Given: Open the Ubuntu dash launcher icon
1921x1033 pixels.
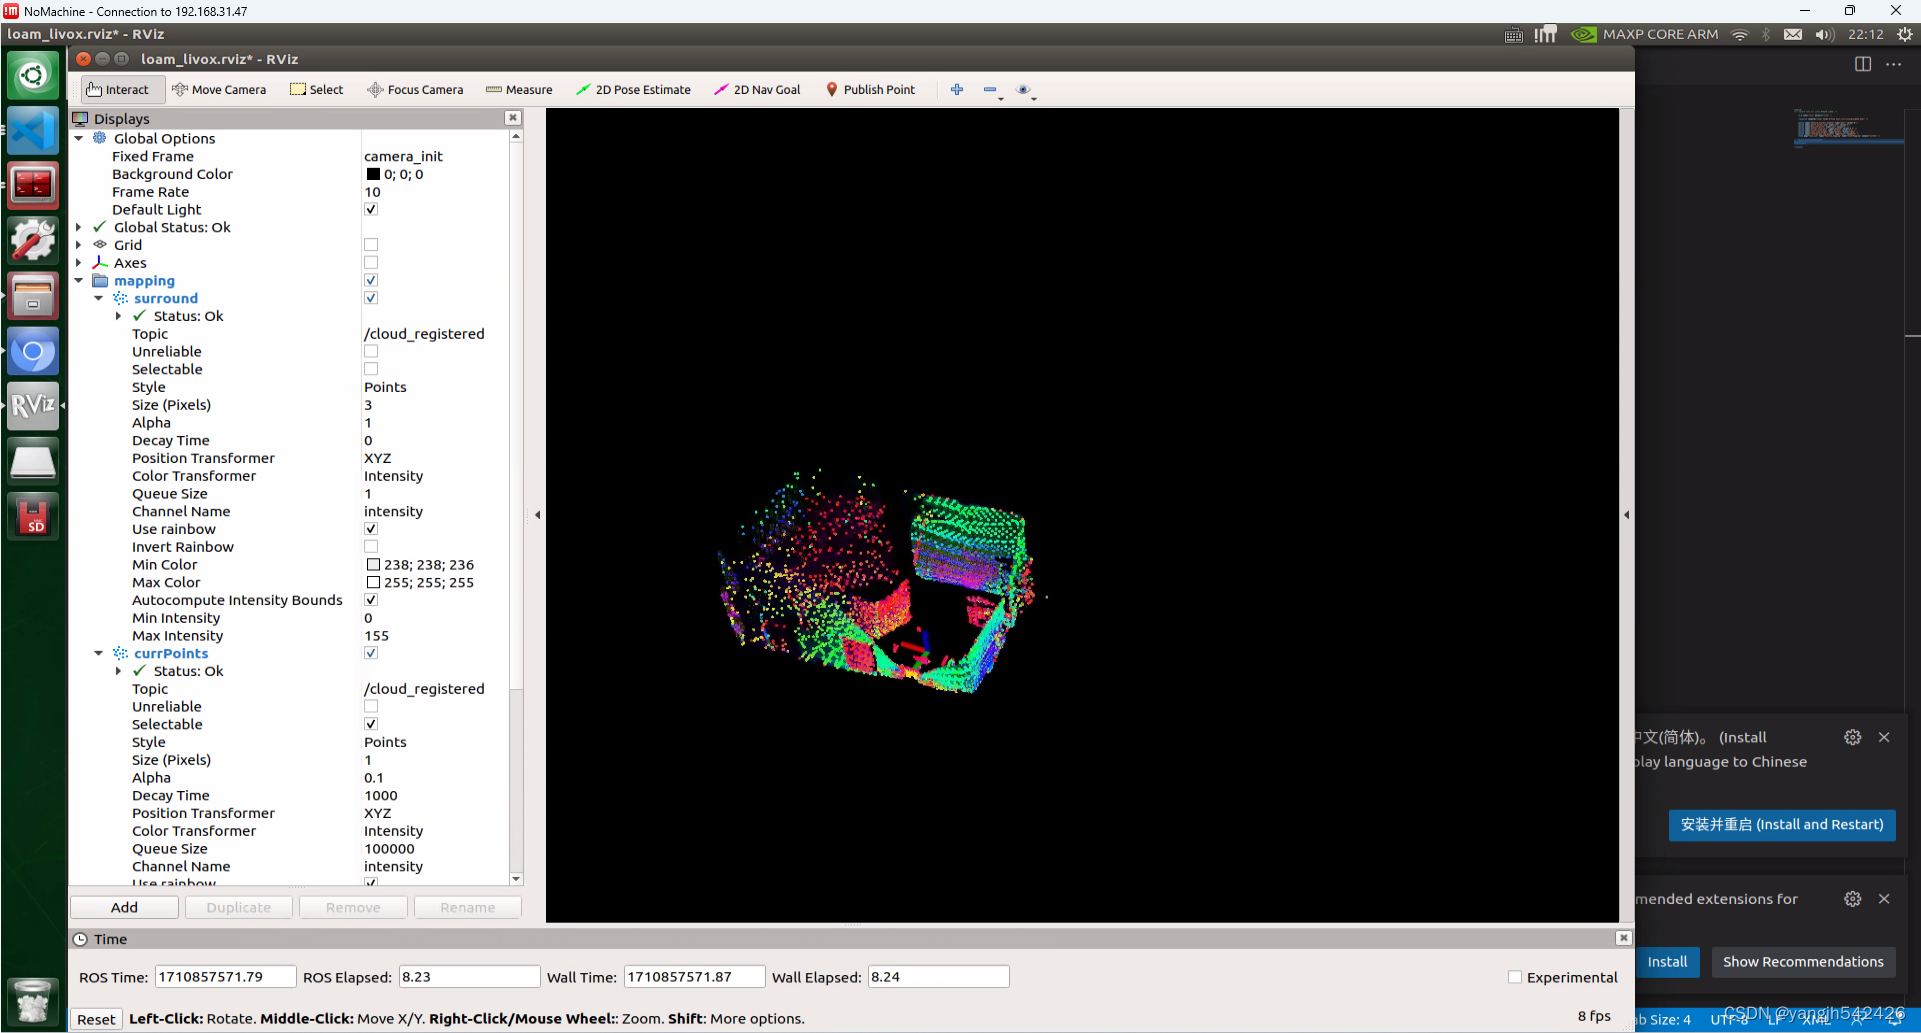Looking at the screenshot, I should 33,76.
